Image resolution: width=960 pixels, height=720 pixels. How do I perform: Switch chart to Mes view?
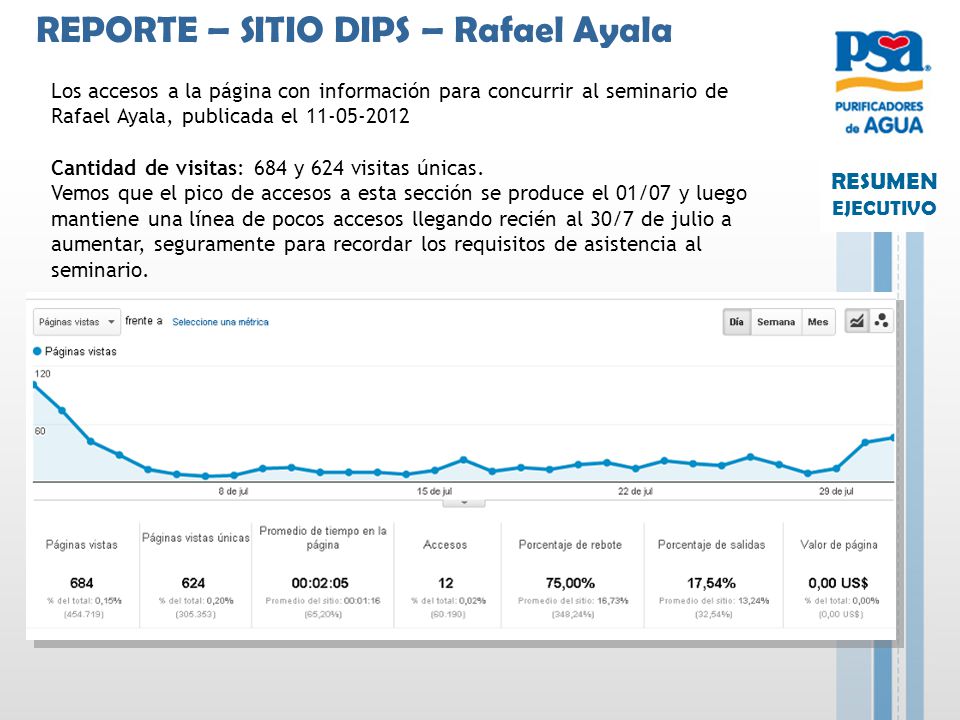coord(818,321)
